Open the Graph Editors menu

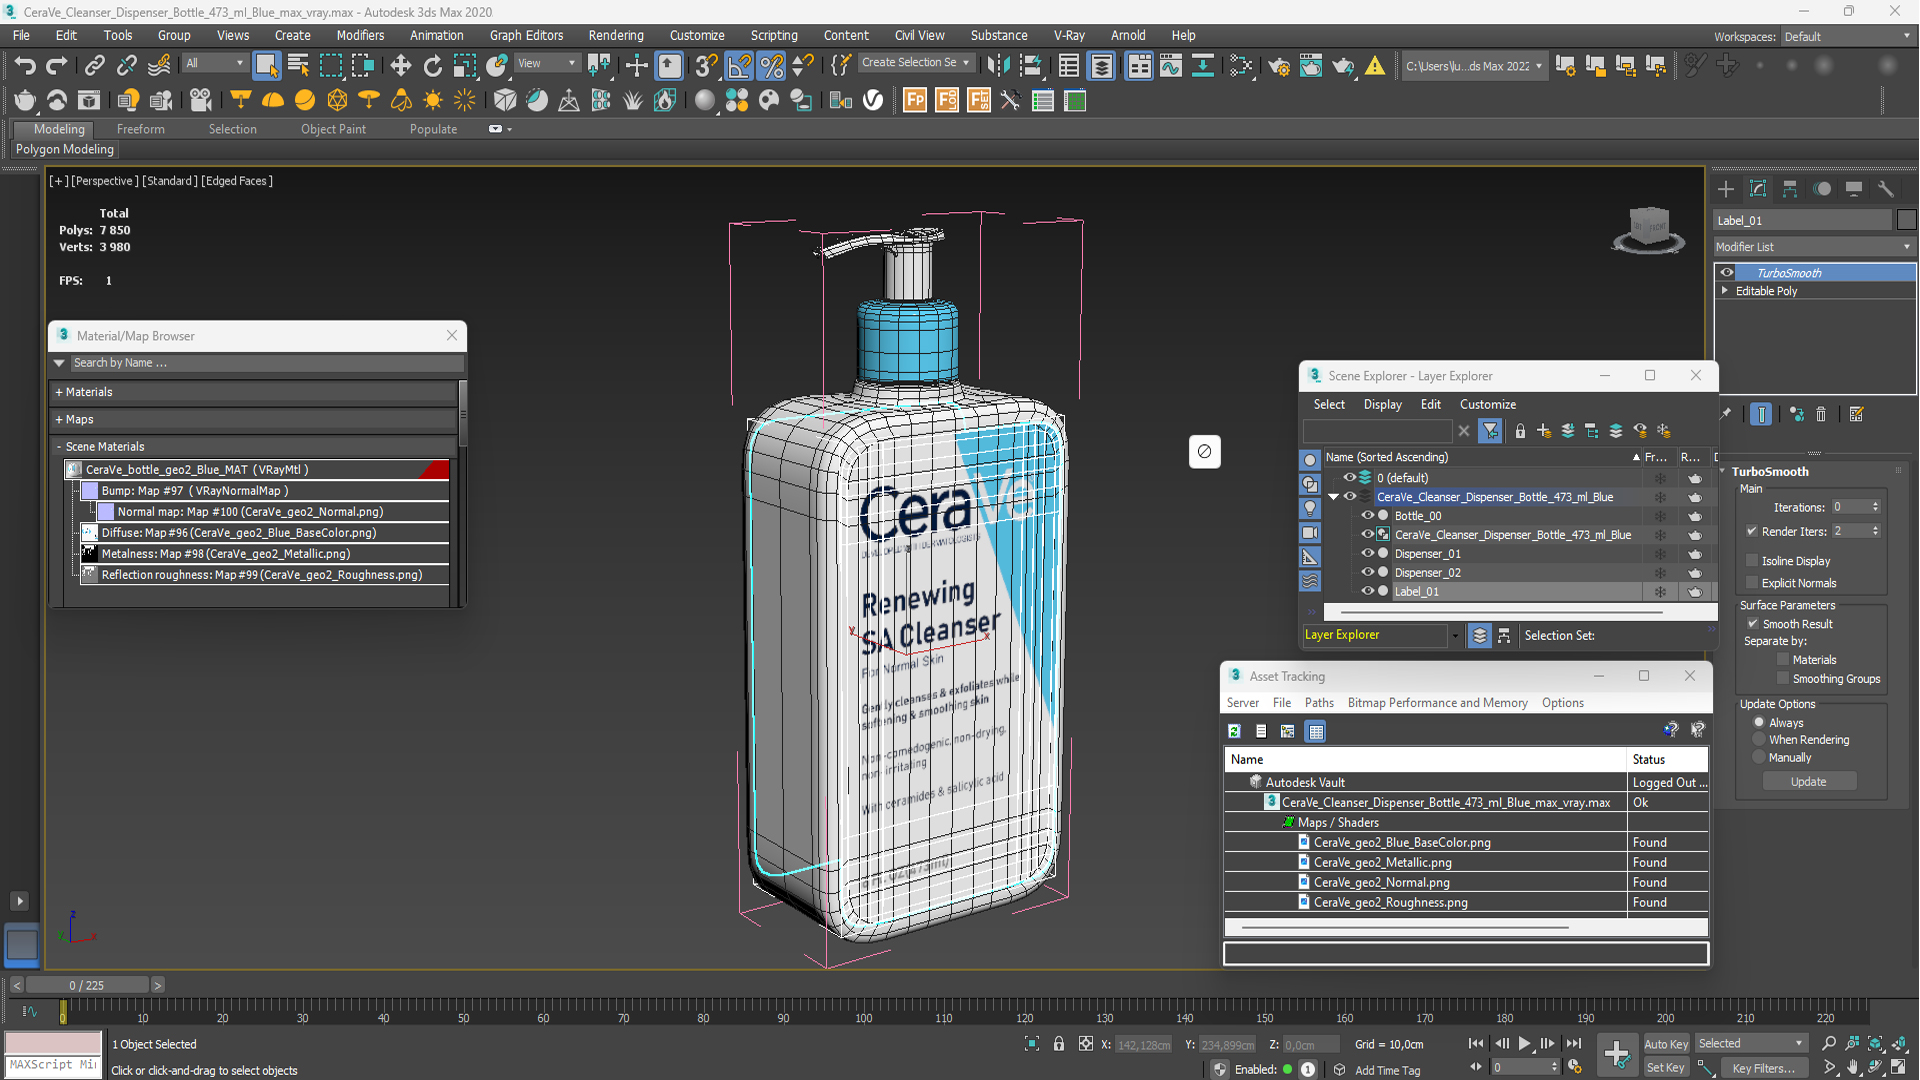[526, 35]
